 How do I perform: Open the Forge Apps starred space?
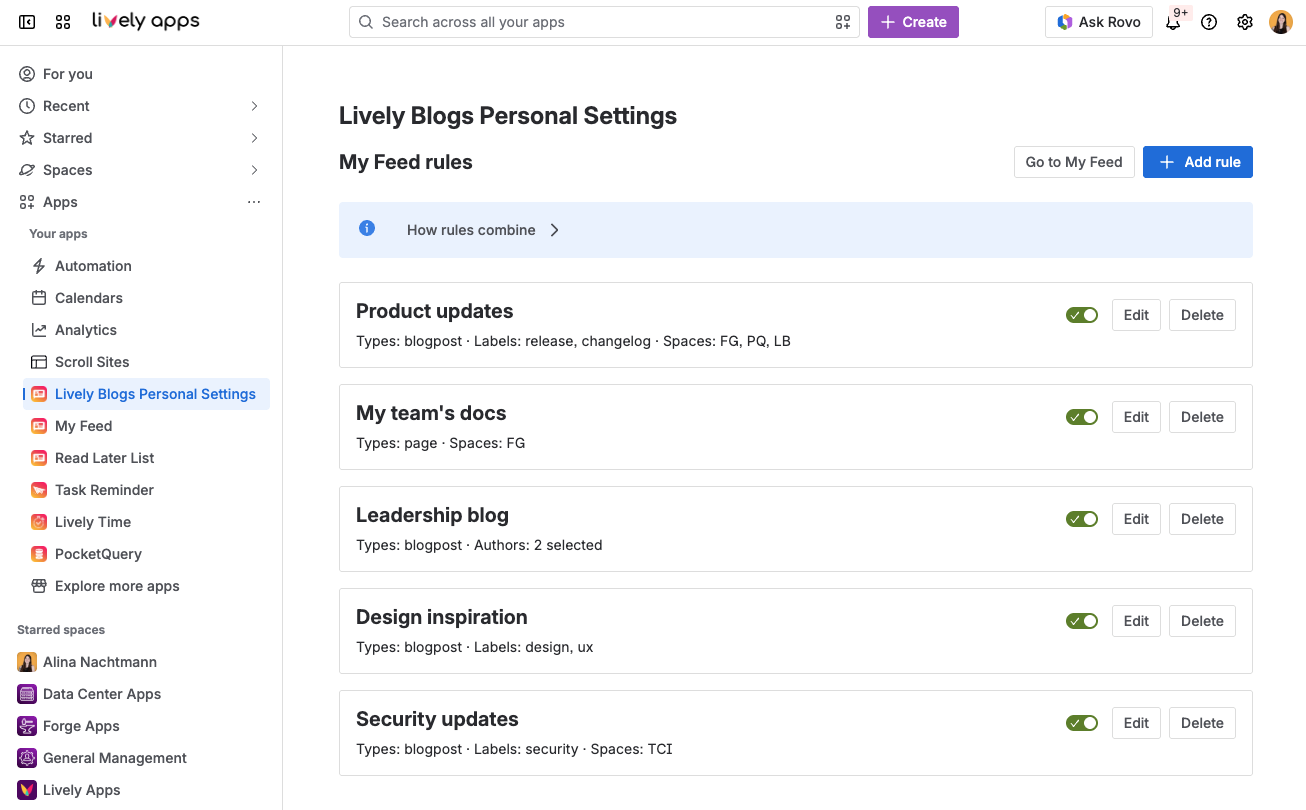[140, 726]
